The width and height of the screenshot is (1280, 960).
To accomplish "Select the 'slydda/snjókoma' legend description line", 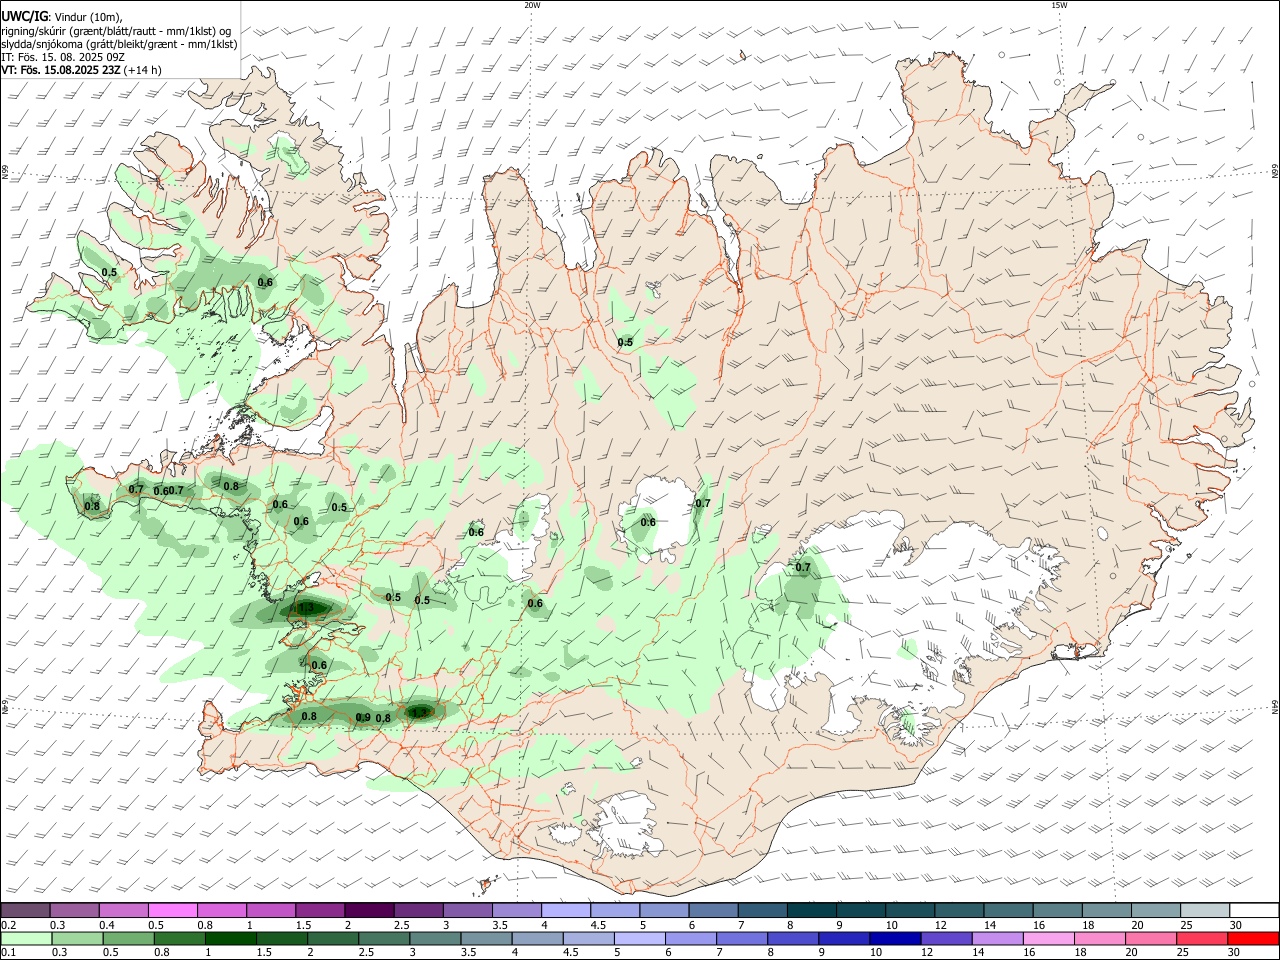I will pos(119,44).
